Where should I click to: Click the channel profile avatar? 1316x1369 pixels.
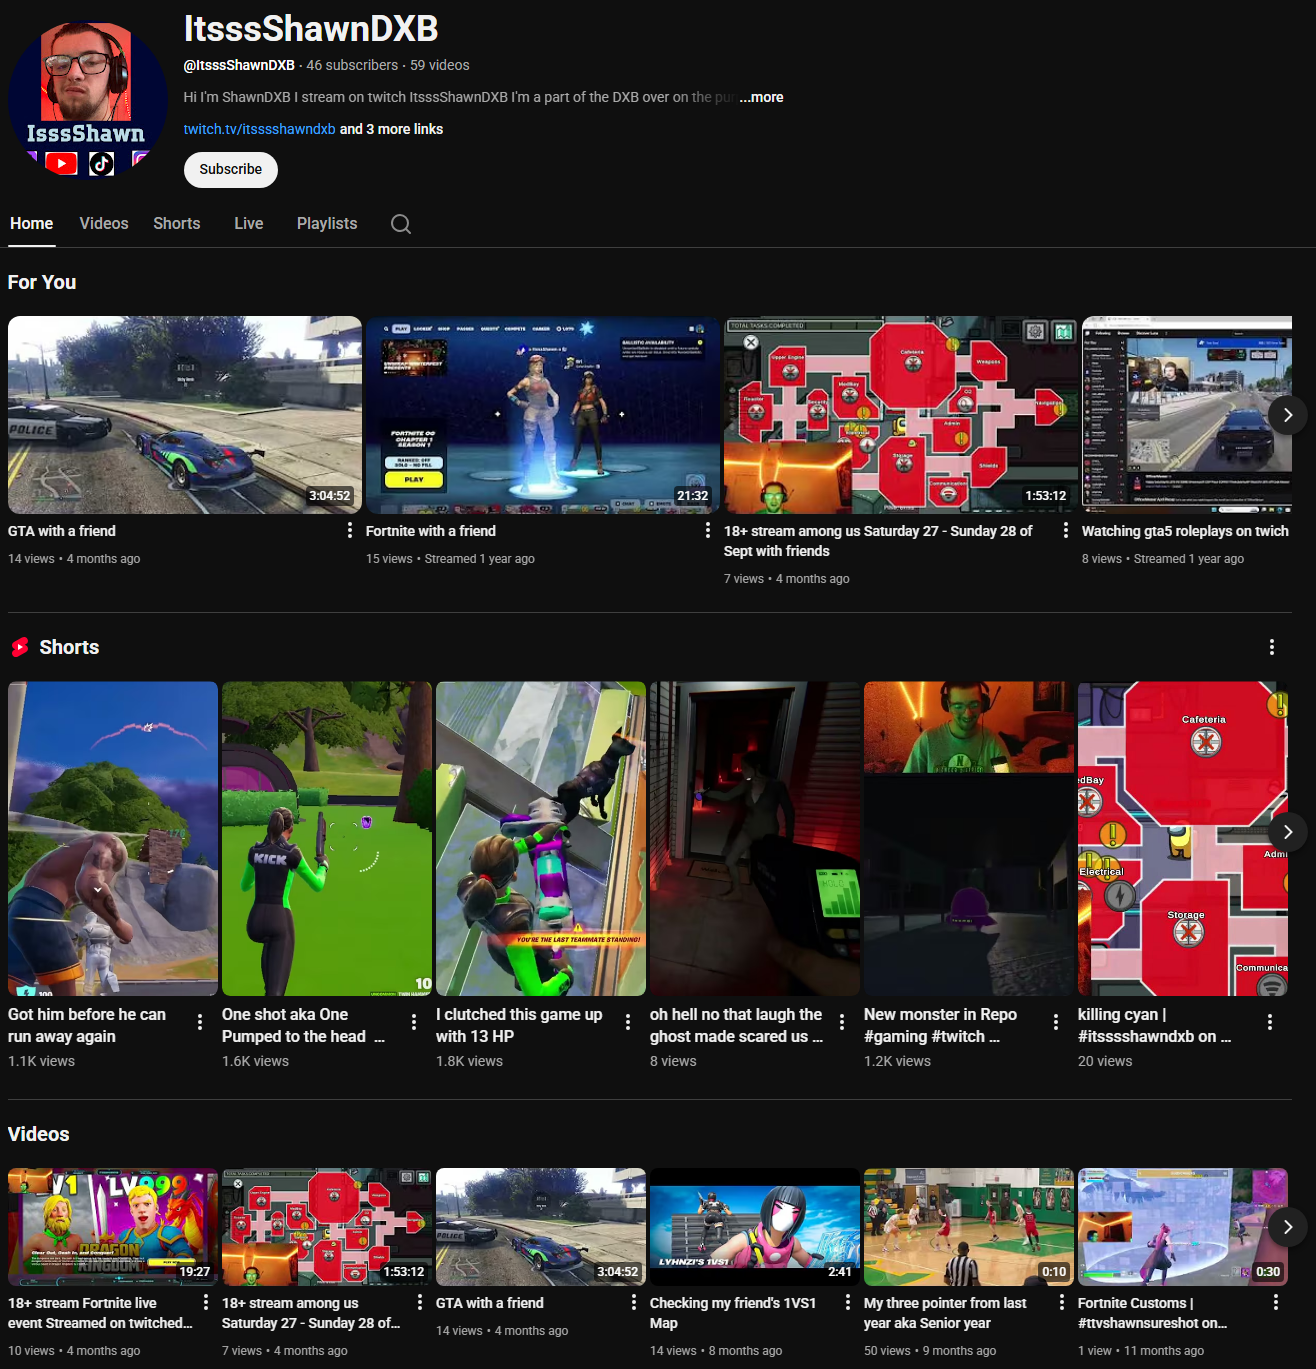[x=86, y=98]
